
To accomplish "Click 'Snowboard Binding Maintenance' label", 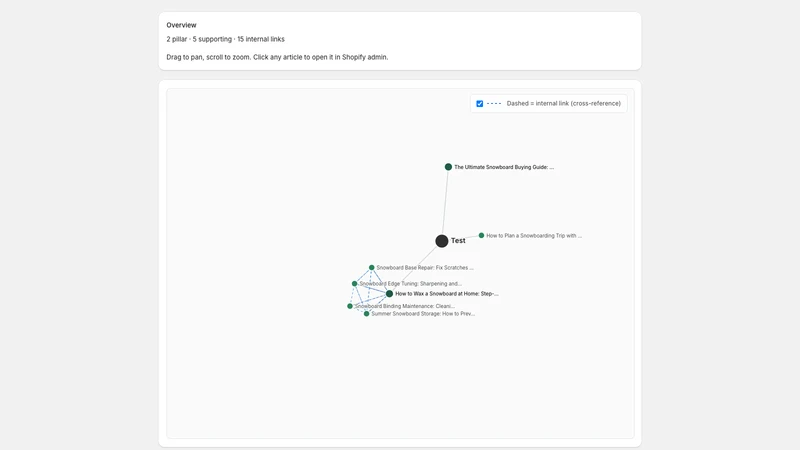I will click(x=405, y=307).
